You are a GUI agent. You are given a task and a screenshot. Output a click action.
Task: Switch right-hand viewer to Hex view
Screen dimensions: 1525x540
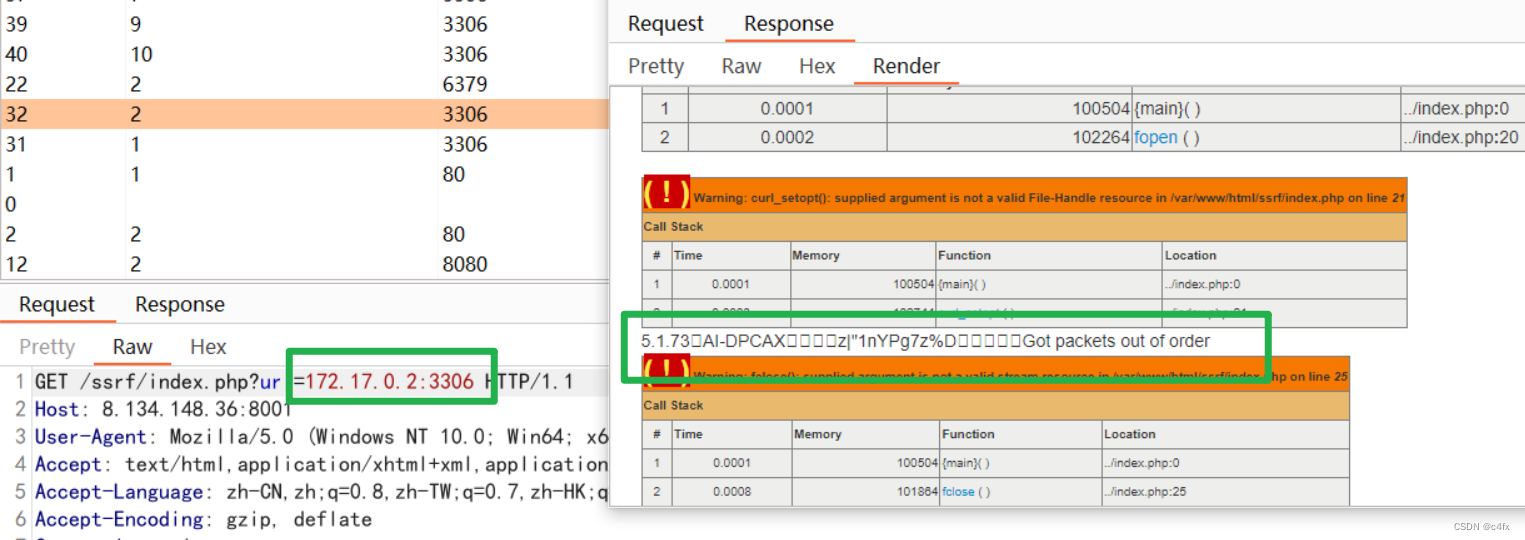[817, 66]
